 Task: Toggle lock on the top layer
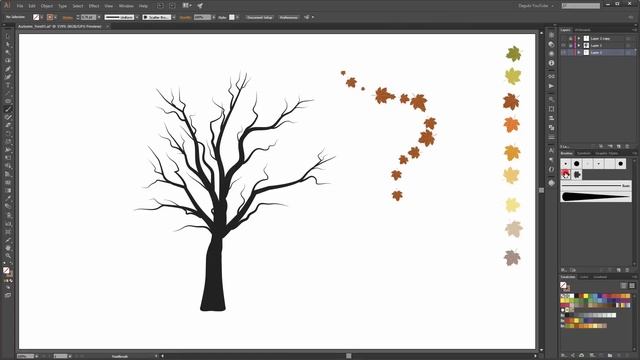point(570,38)
